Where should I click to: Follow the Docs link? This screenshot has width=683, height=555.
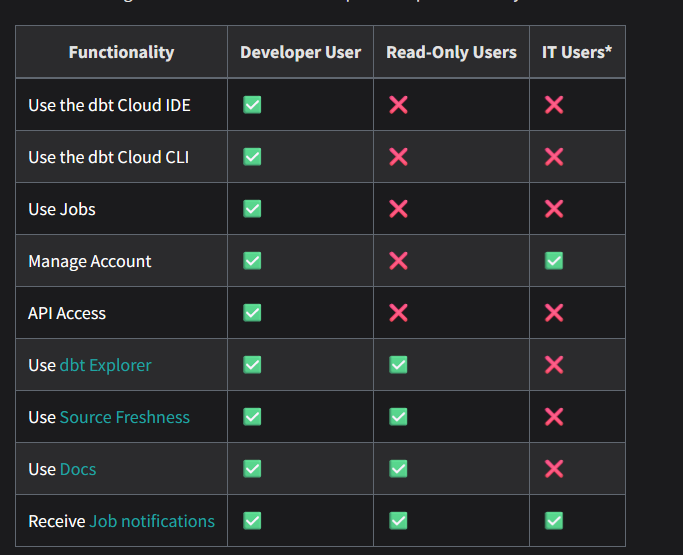click(x=78, y=469)
